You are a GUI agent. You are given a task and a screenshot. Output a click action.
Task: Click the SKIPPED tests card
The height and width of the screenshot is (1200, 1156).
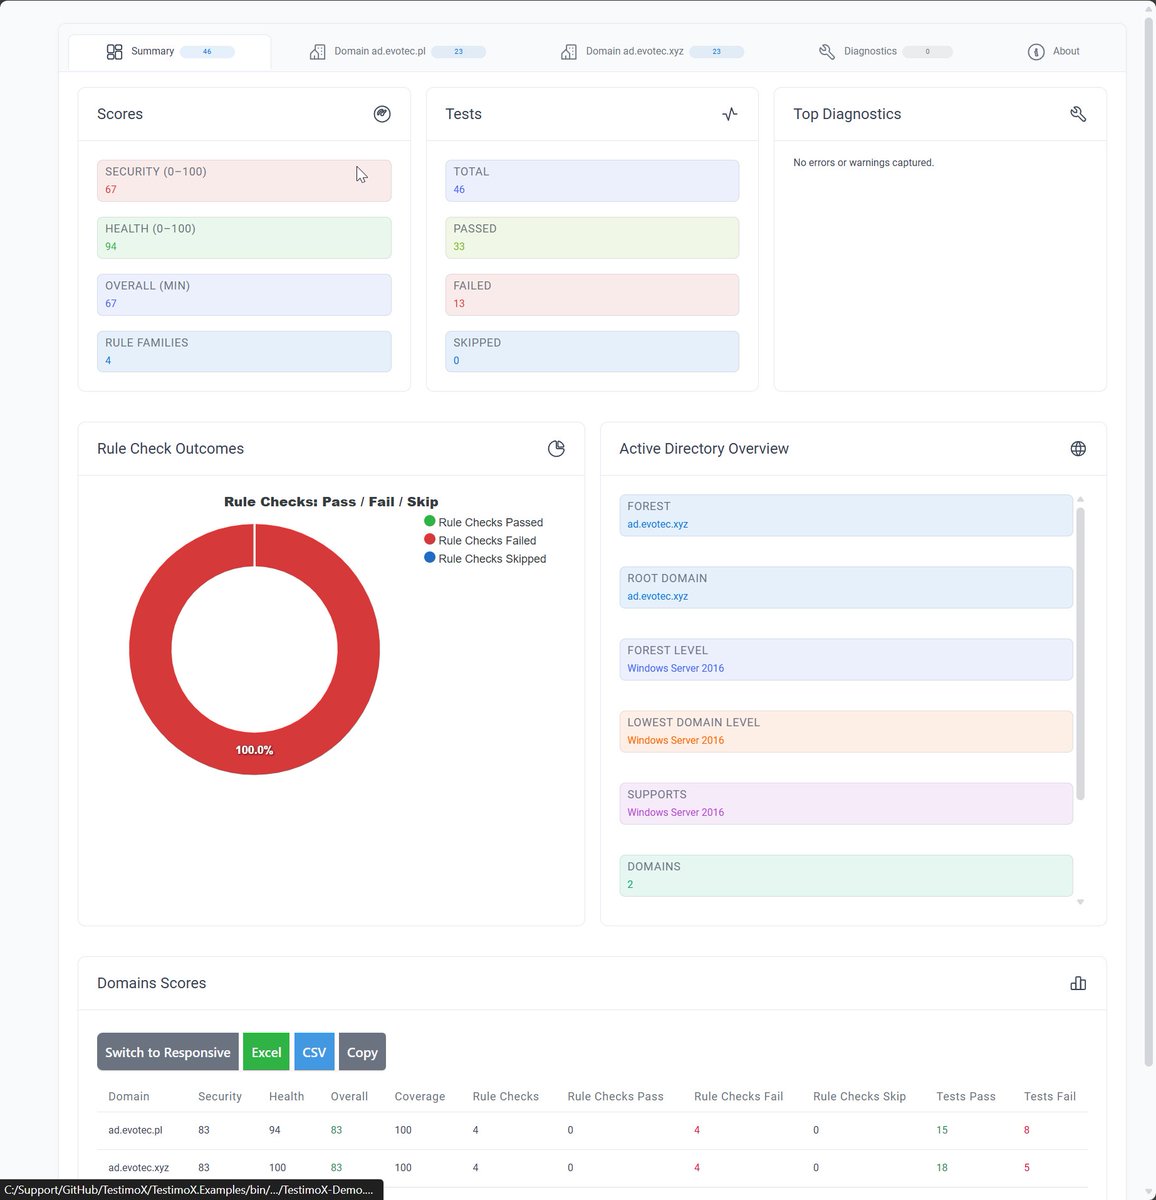592,352
